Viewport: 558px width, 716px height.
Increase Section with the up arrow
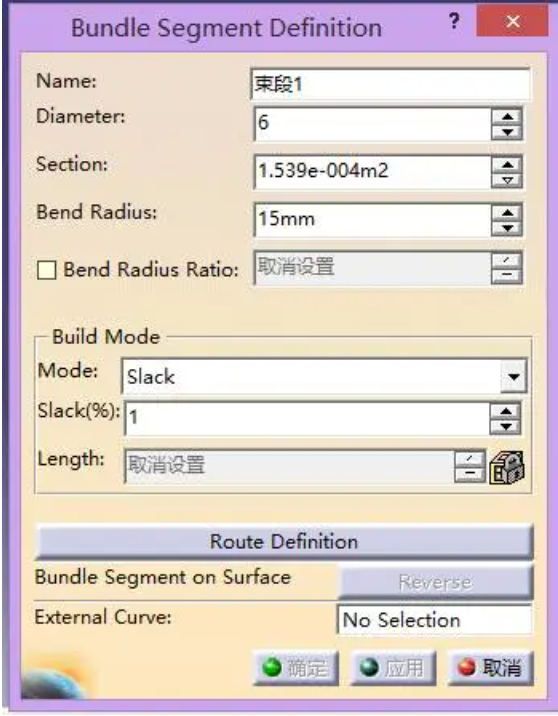pos(507,164)
